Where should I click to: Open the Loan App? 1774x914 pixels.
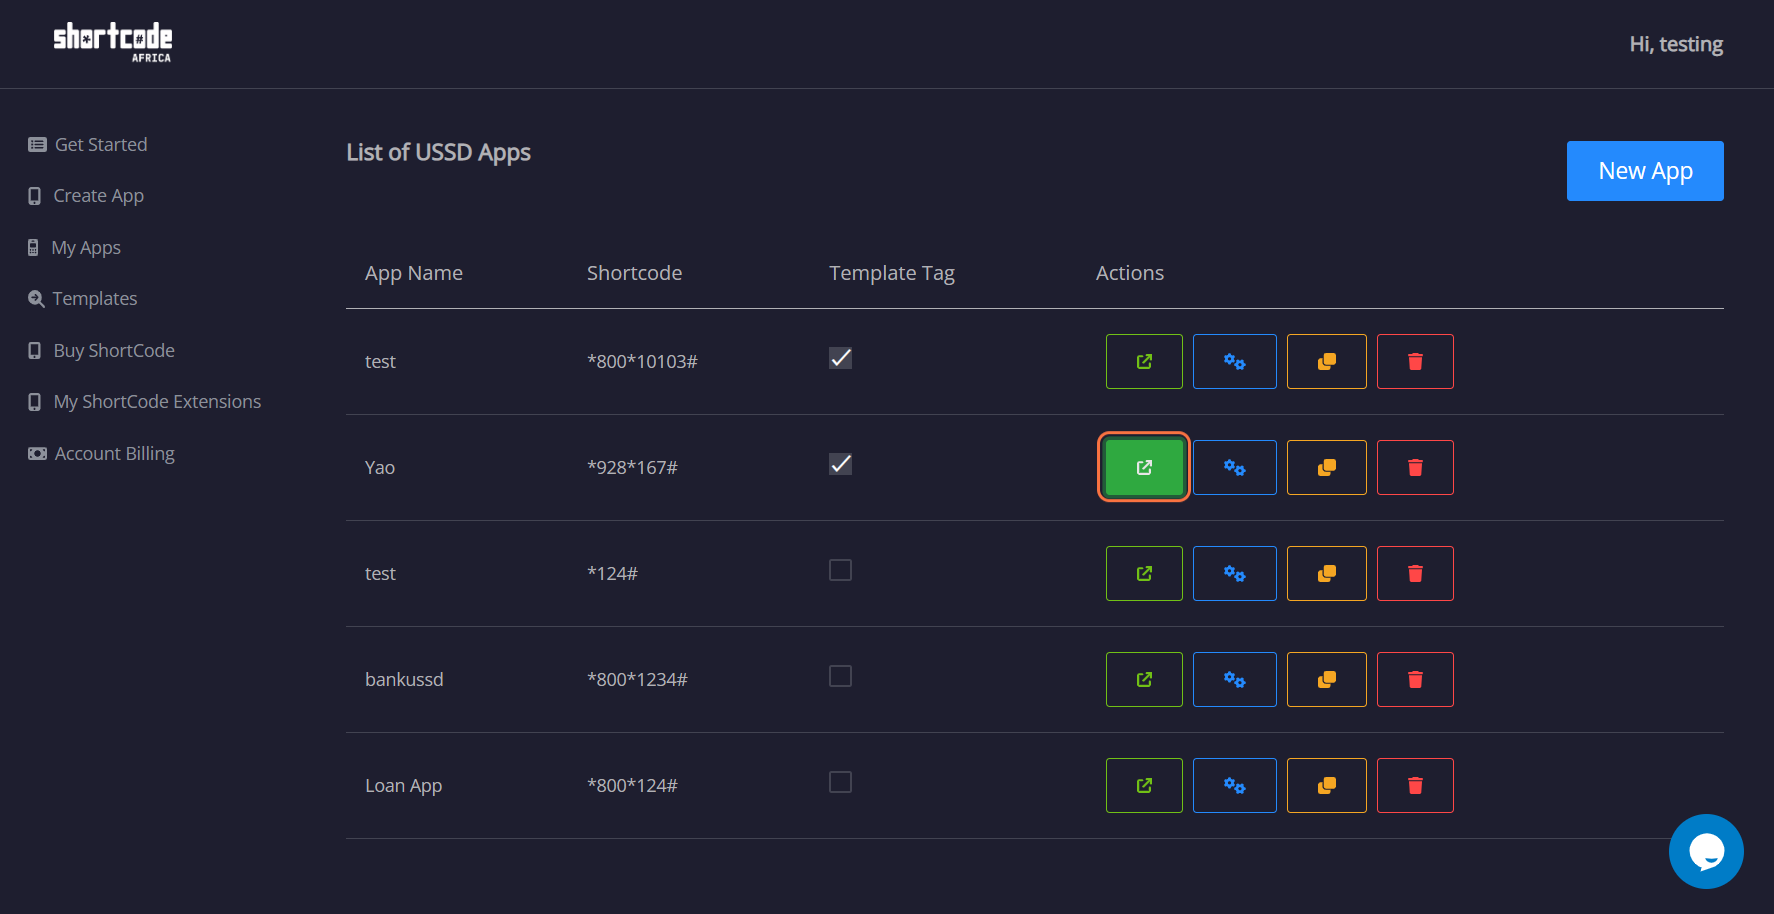click(x=1144, y=785)
